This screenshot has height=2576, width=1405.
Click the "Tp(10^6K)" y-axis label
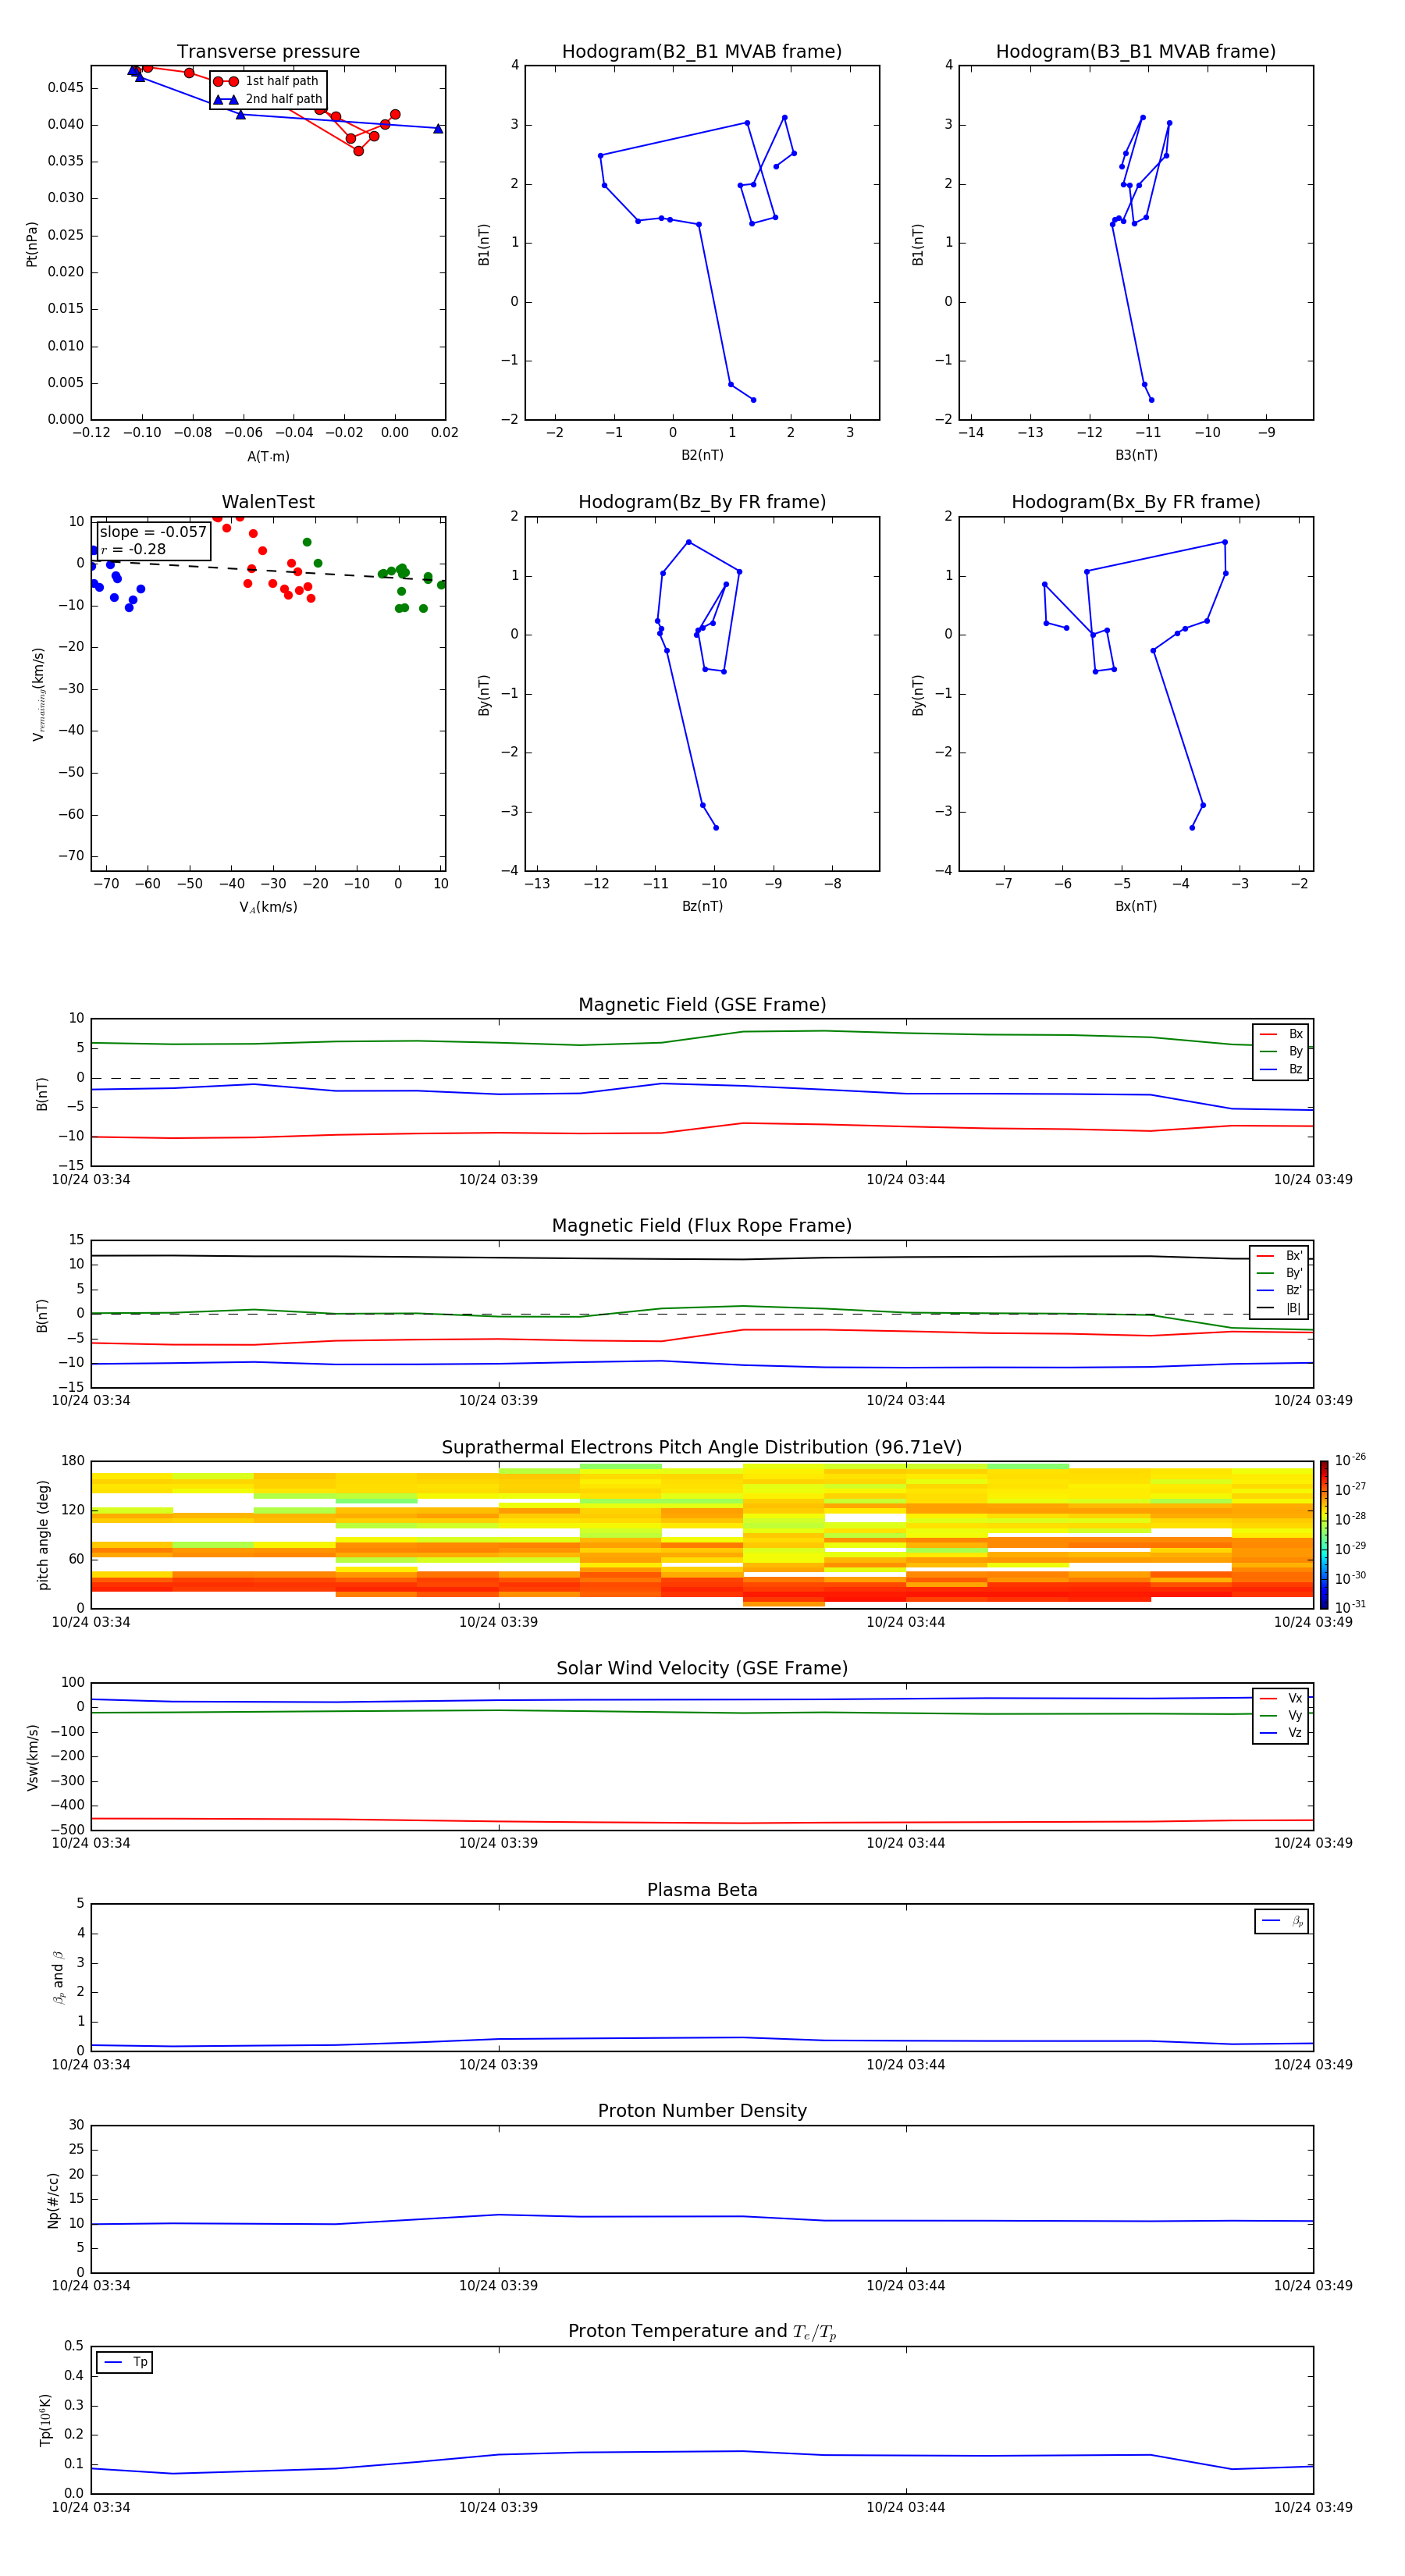point(45,2420)
